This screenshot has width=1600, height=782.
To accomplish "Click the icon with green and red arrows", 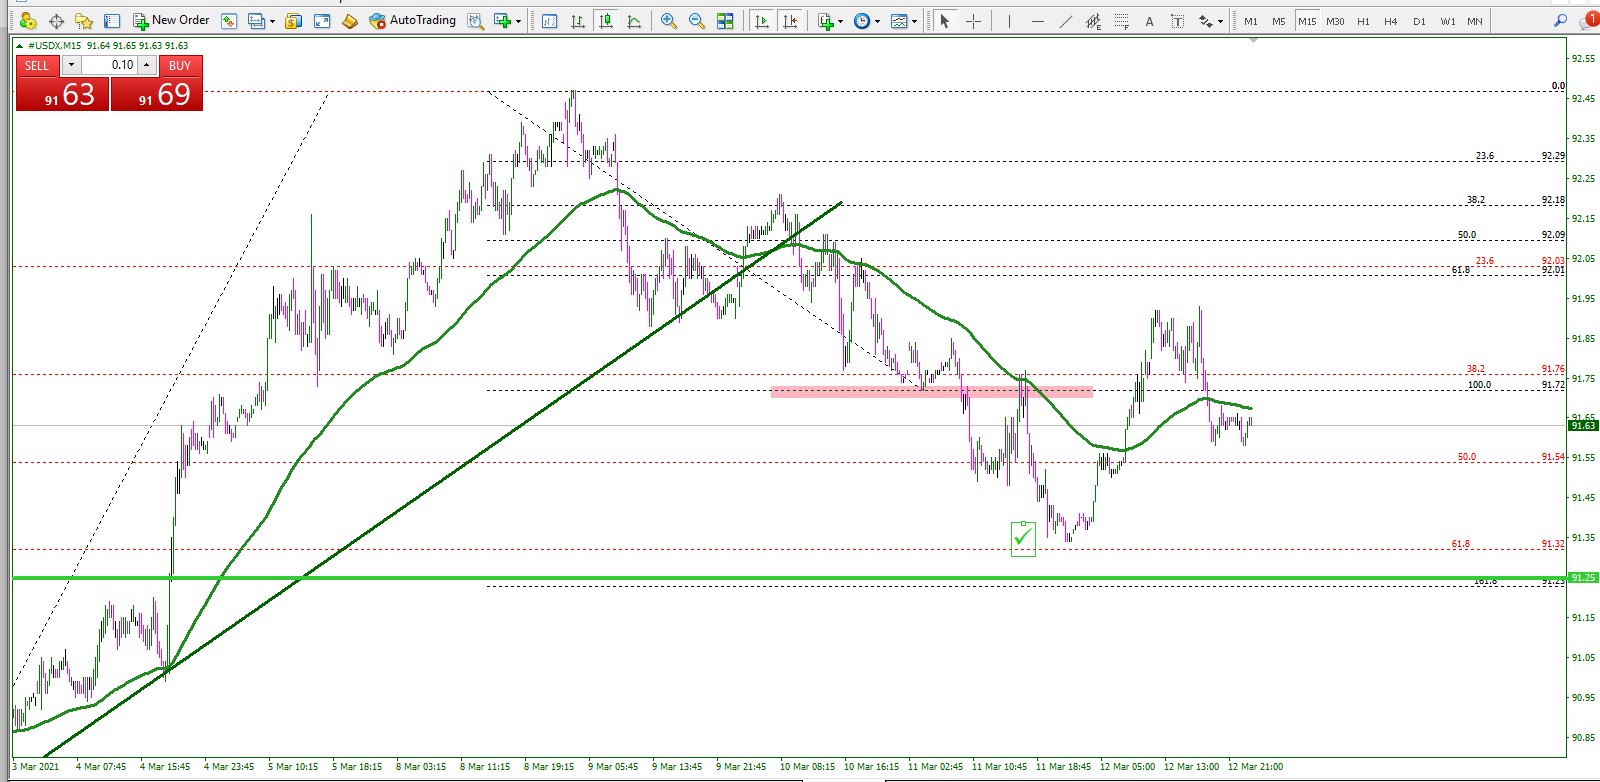I will pos(229,20).
